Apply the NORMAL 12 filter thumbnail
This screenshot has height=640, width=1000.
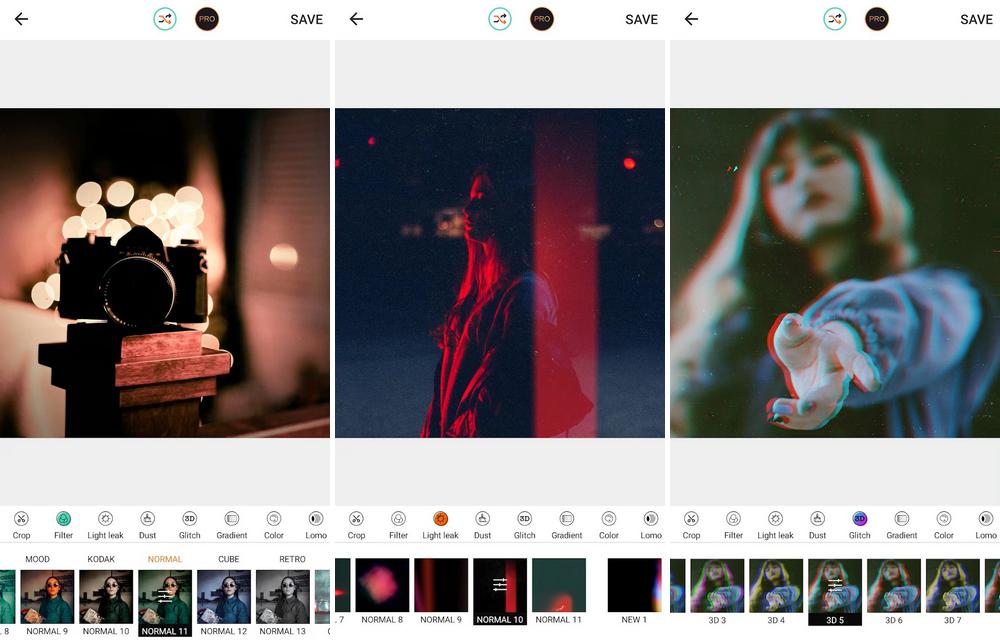tap(224, 596)
